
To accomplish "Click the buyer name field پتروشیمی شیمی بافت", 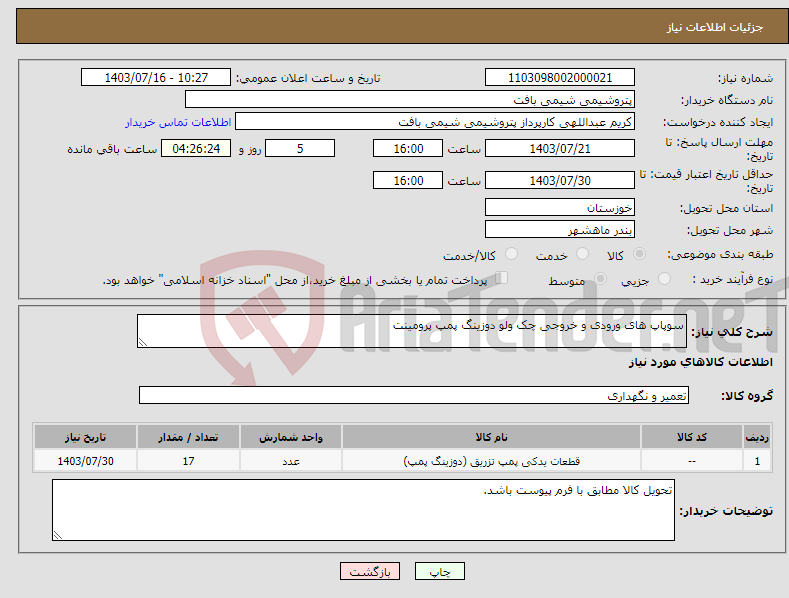I will point(410,100).
